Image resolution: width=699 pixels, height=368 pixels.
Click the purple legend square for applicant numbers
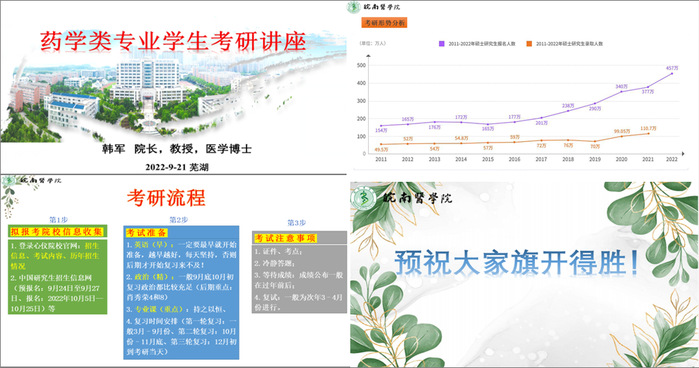click(441, 44)
